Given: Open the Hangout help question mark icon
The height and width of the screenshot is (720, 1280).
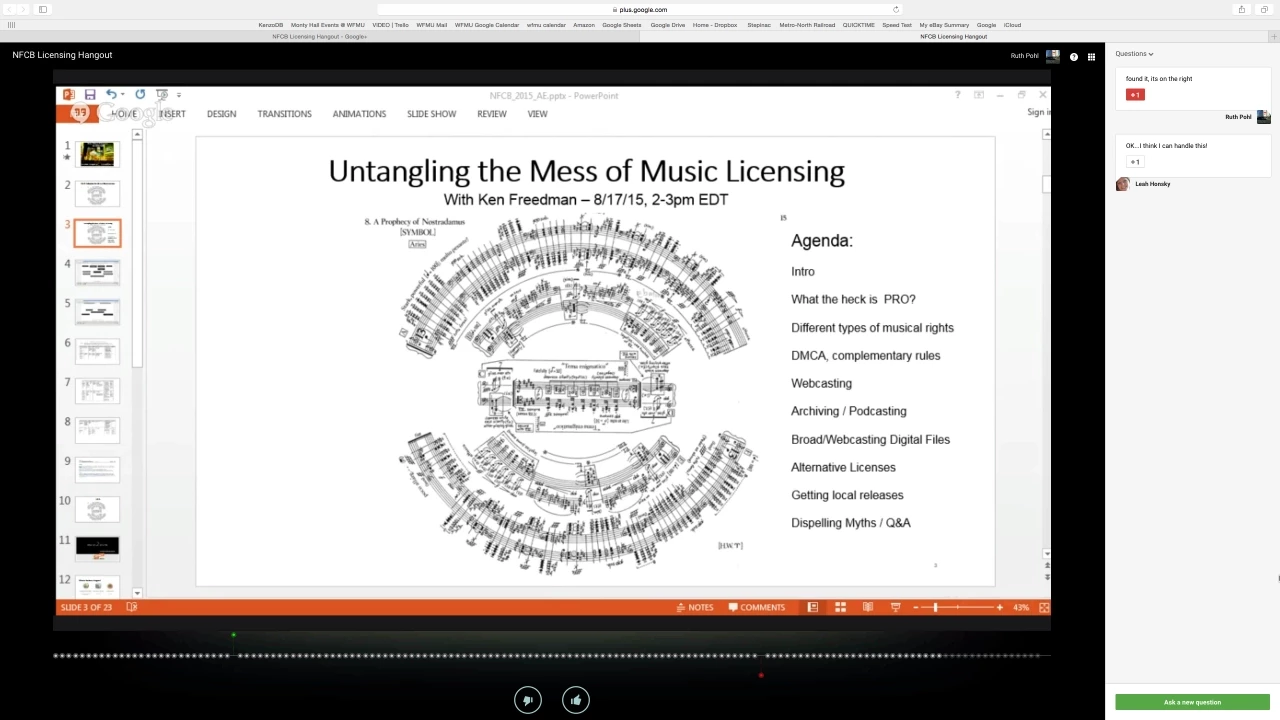Looking at the screenshot, I should (1074, 57).
